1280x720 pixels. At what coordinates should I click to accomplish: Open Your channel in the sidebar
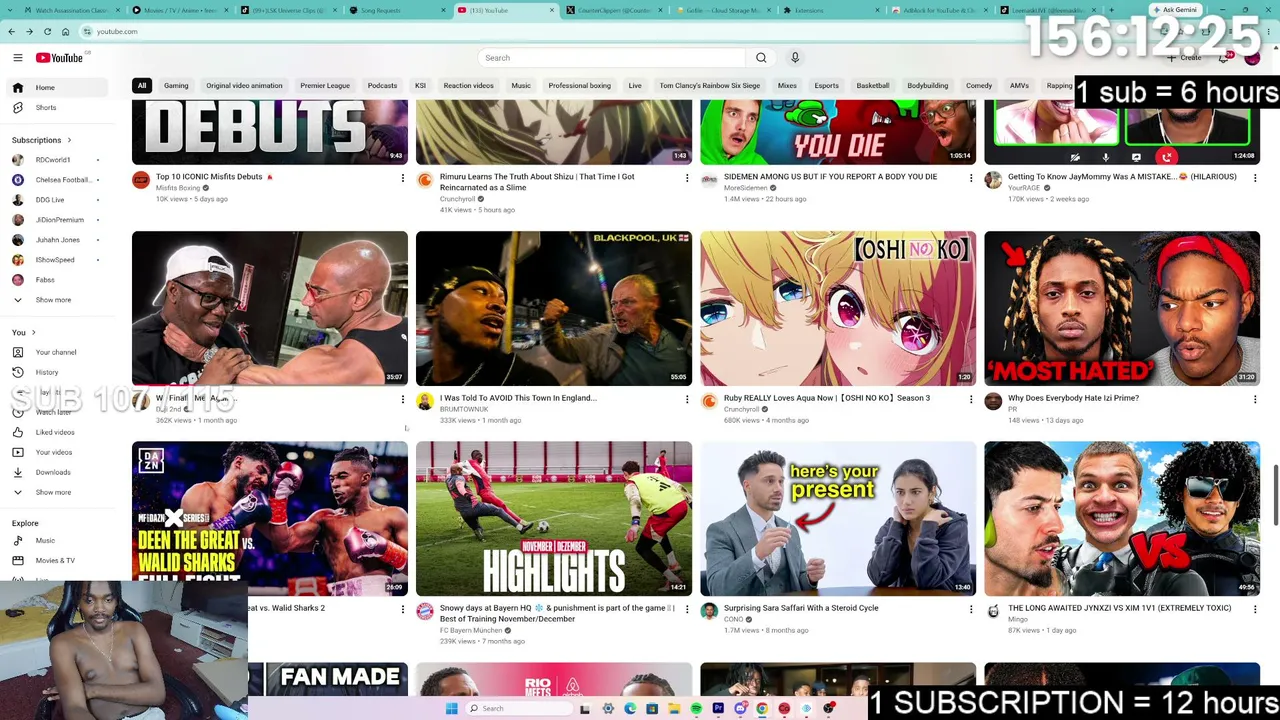(56, 352)
